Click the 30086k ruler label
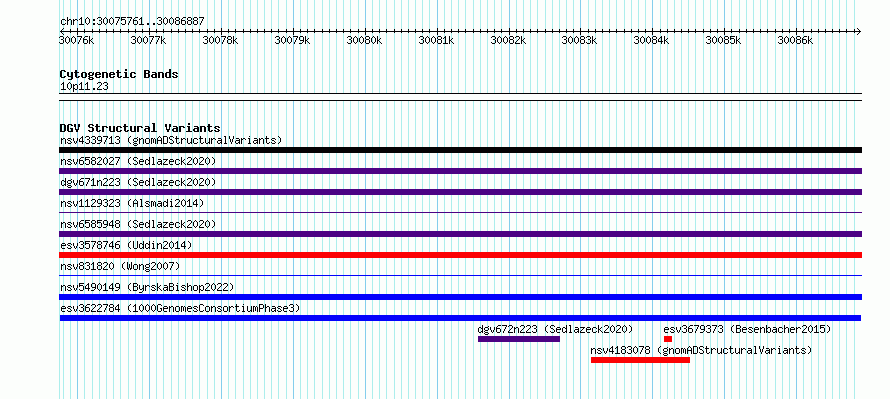This screenshot has width=890, height=399. click(795, 40)
